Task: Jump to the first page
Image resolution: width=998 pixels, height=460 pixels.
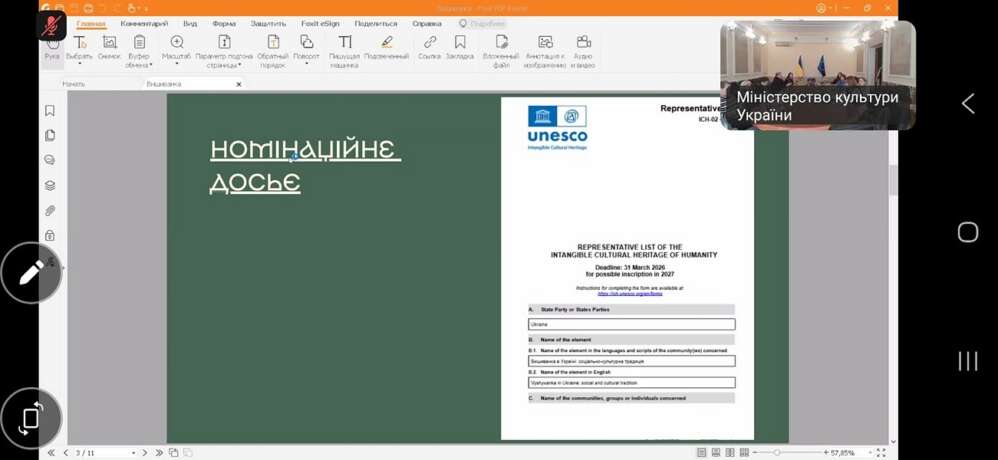Action: click(x=52, y=452)
